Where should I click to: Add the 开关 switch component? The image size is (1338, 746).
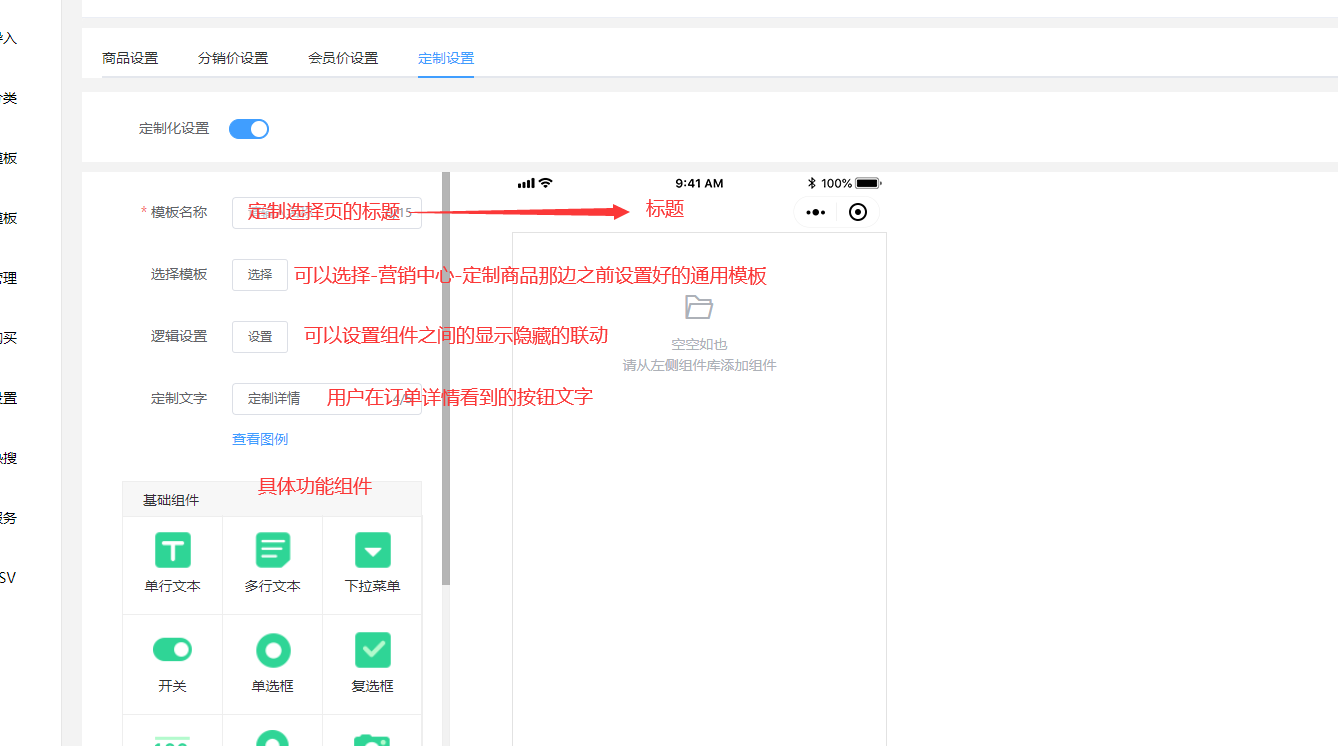pos(173,665)
